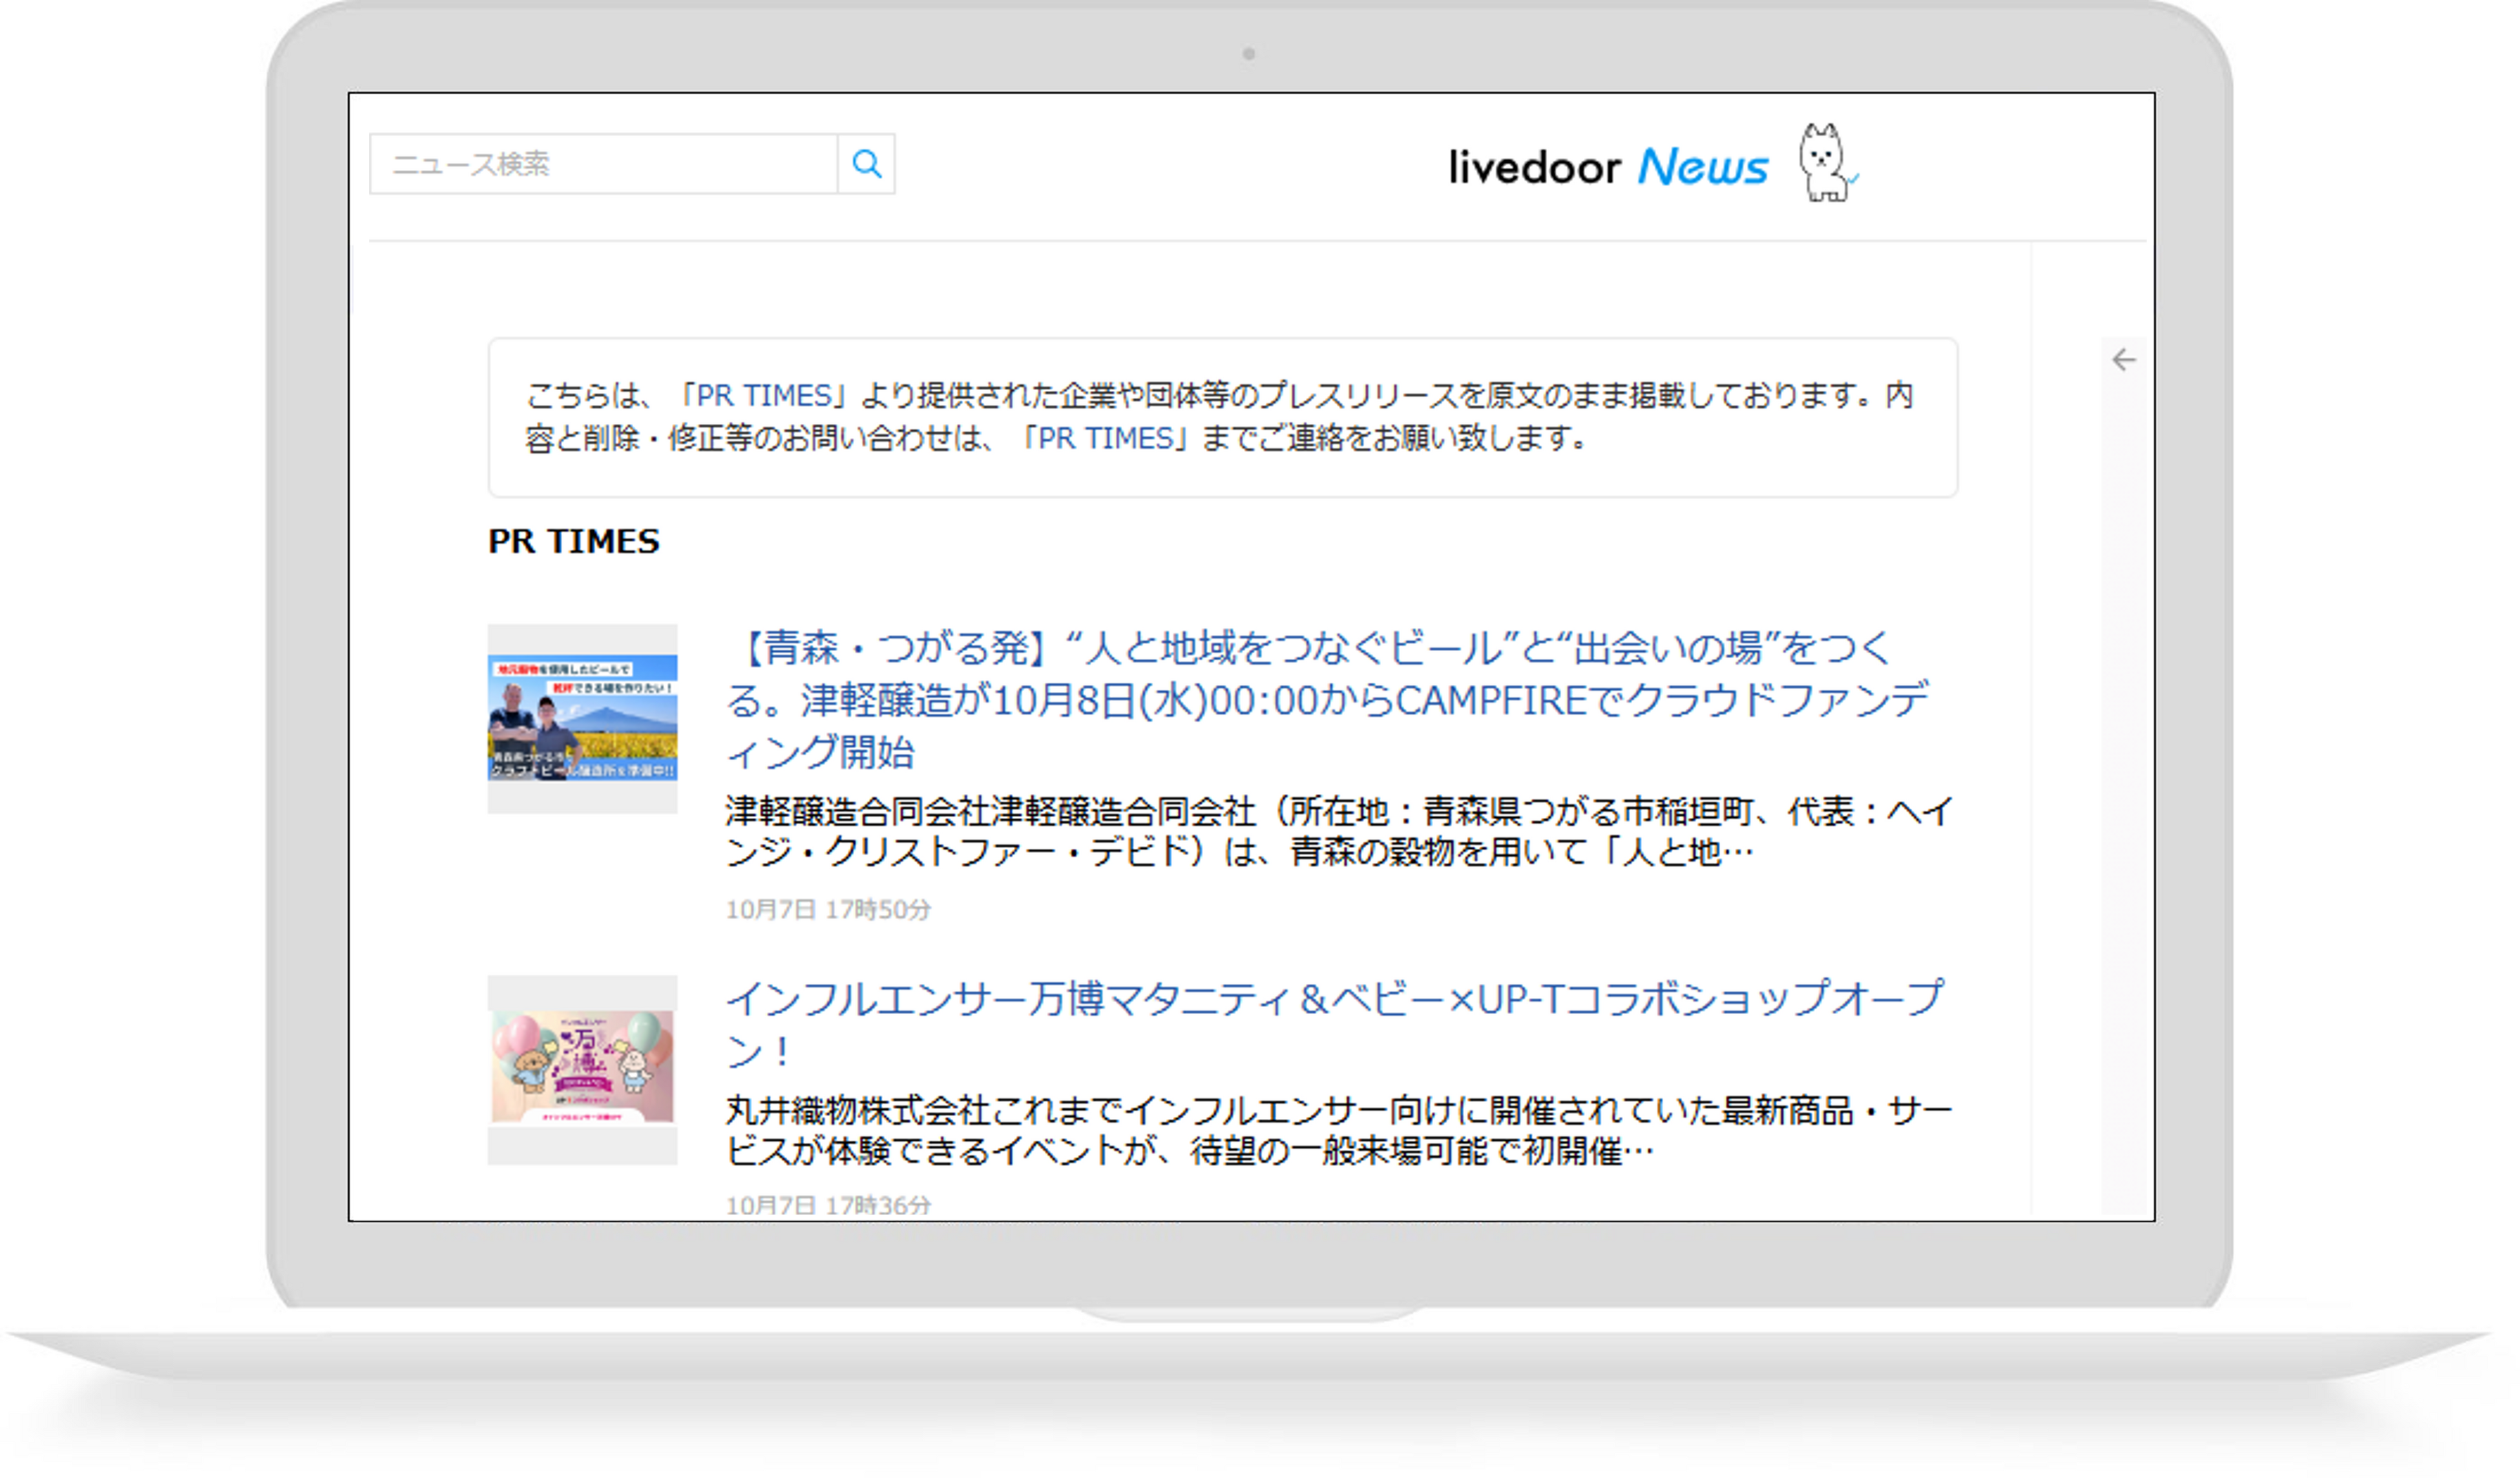Focus the ニュース検索 search field
The width and height of the screenshot is (2520, 1478).
[x=603, y=164]
